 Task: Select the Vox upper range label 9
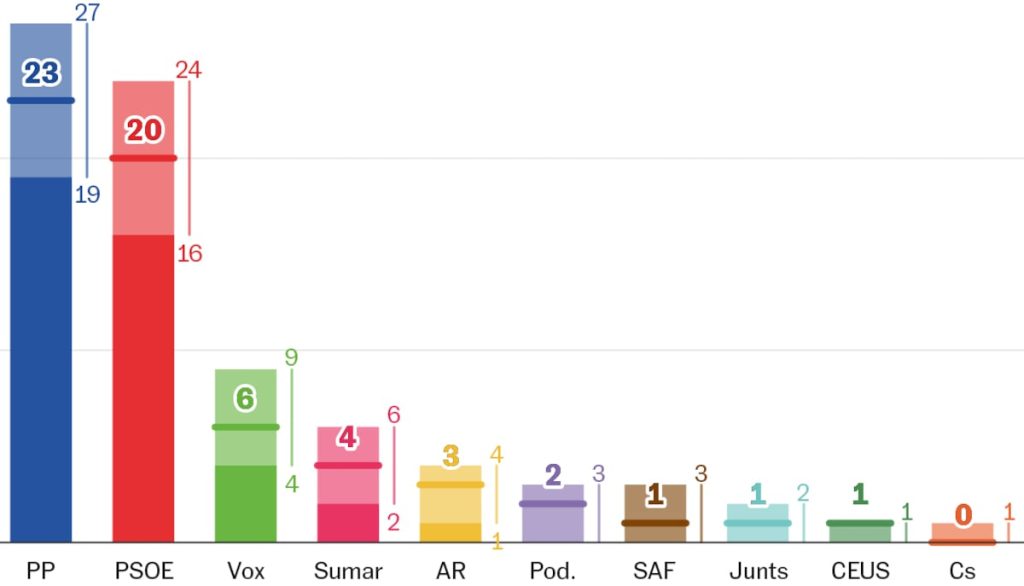pyautogui.click(x=292, y=357)
